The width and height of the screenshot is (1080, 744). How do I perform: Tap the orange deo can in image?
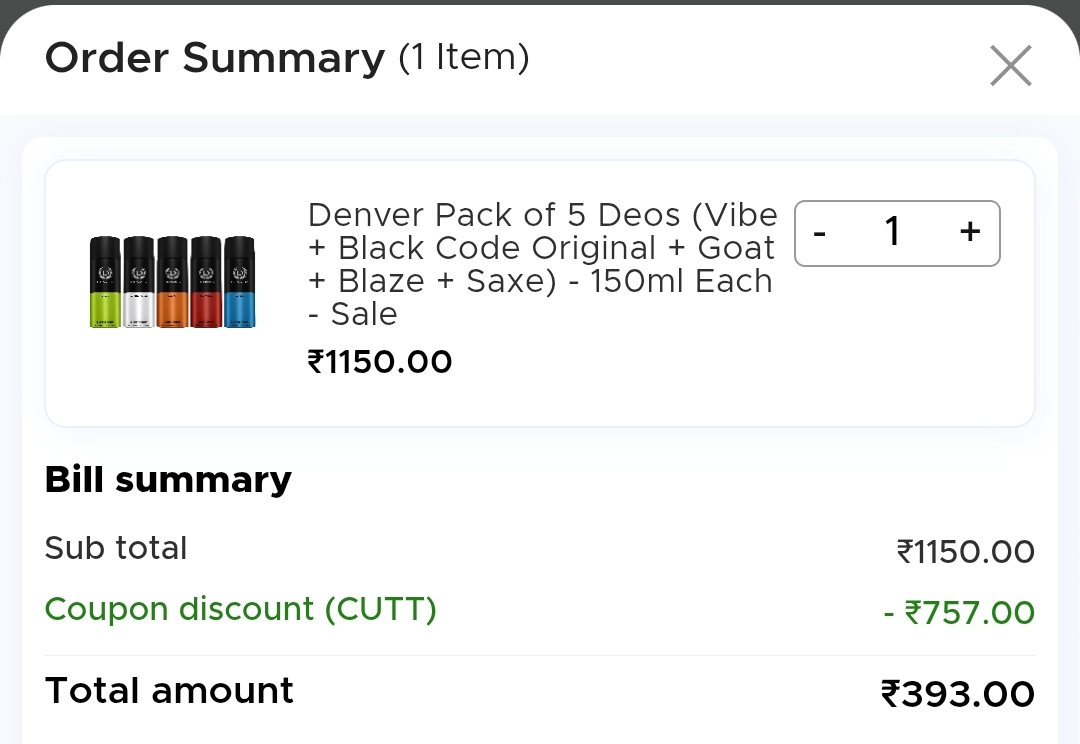[x=172, y=282]
